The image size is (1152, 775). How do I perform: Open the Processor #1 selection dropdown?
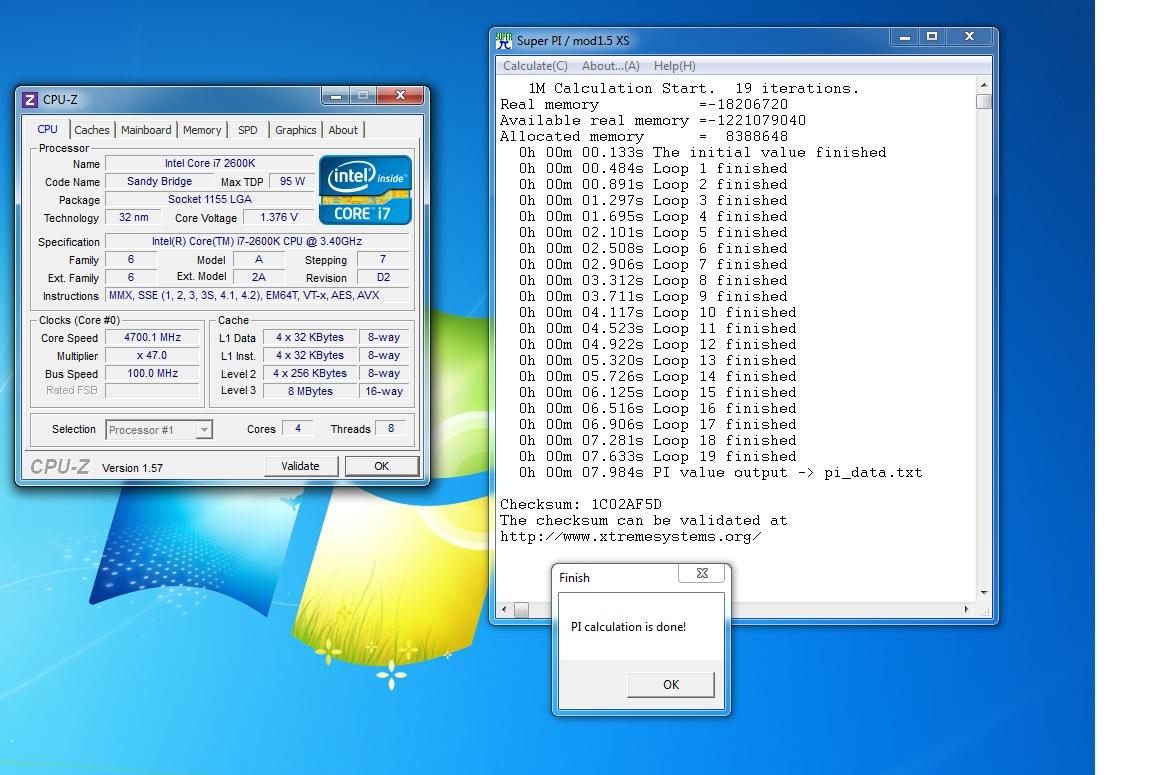(204, 430)
